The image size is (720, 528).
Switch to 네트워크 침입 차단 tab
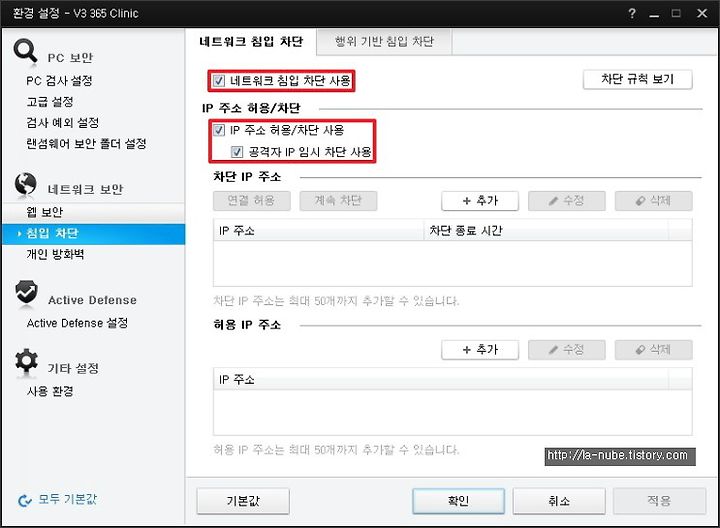[251, 42]
